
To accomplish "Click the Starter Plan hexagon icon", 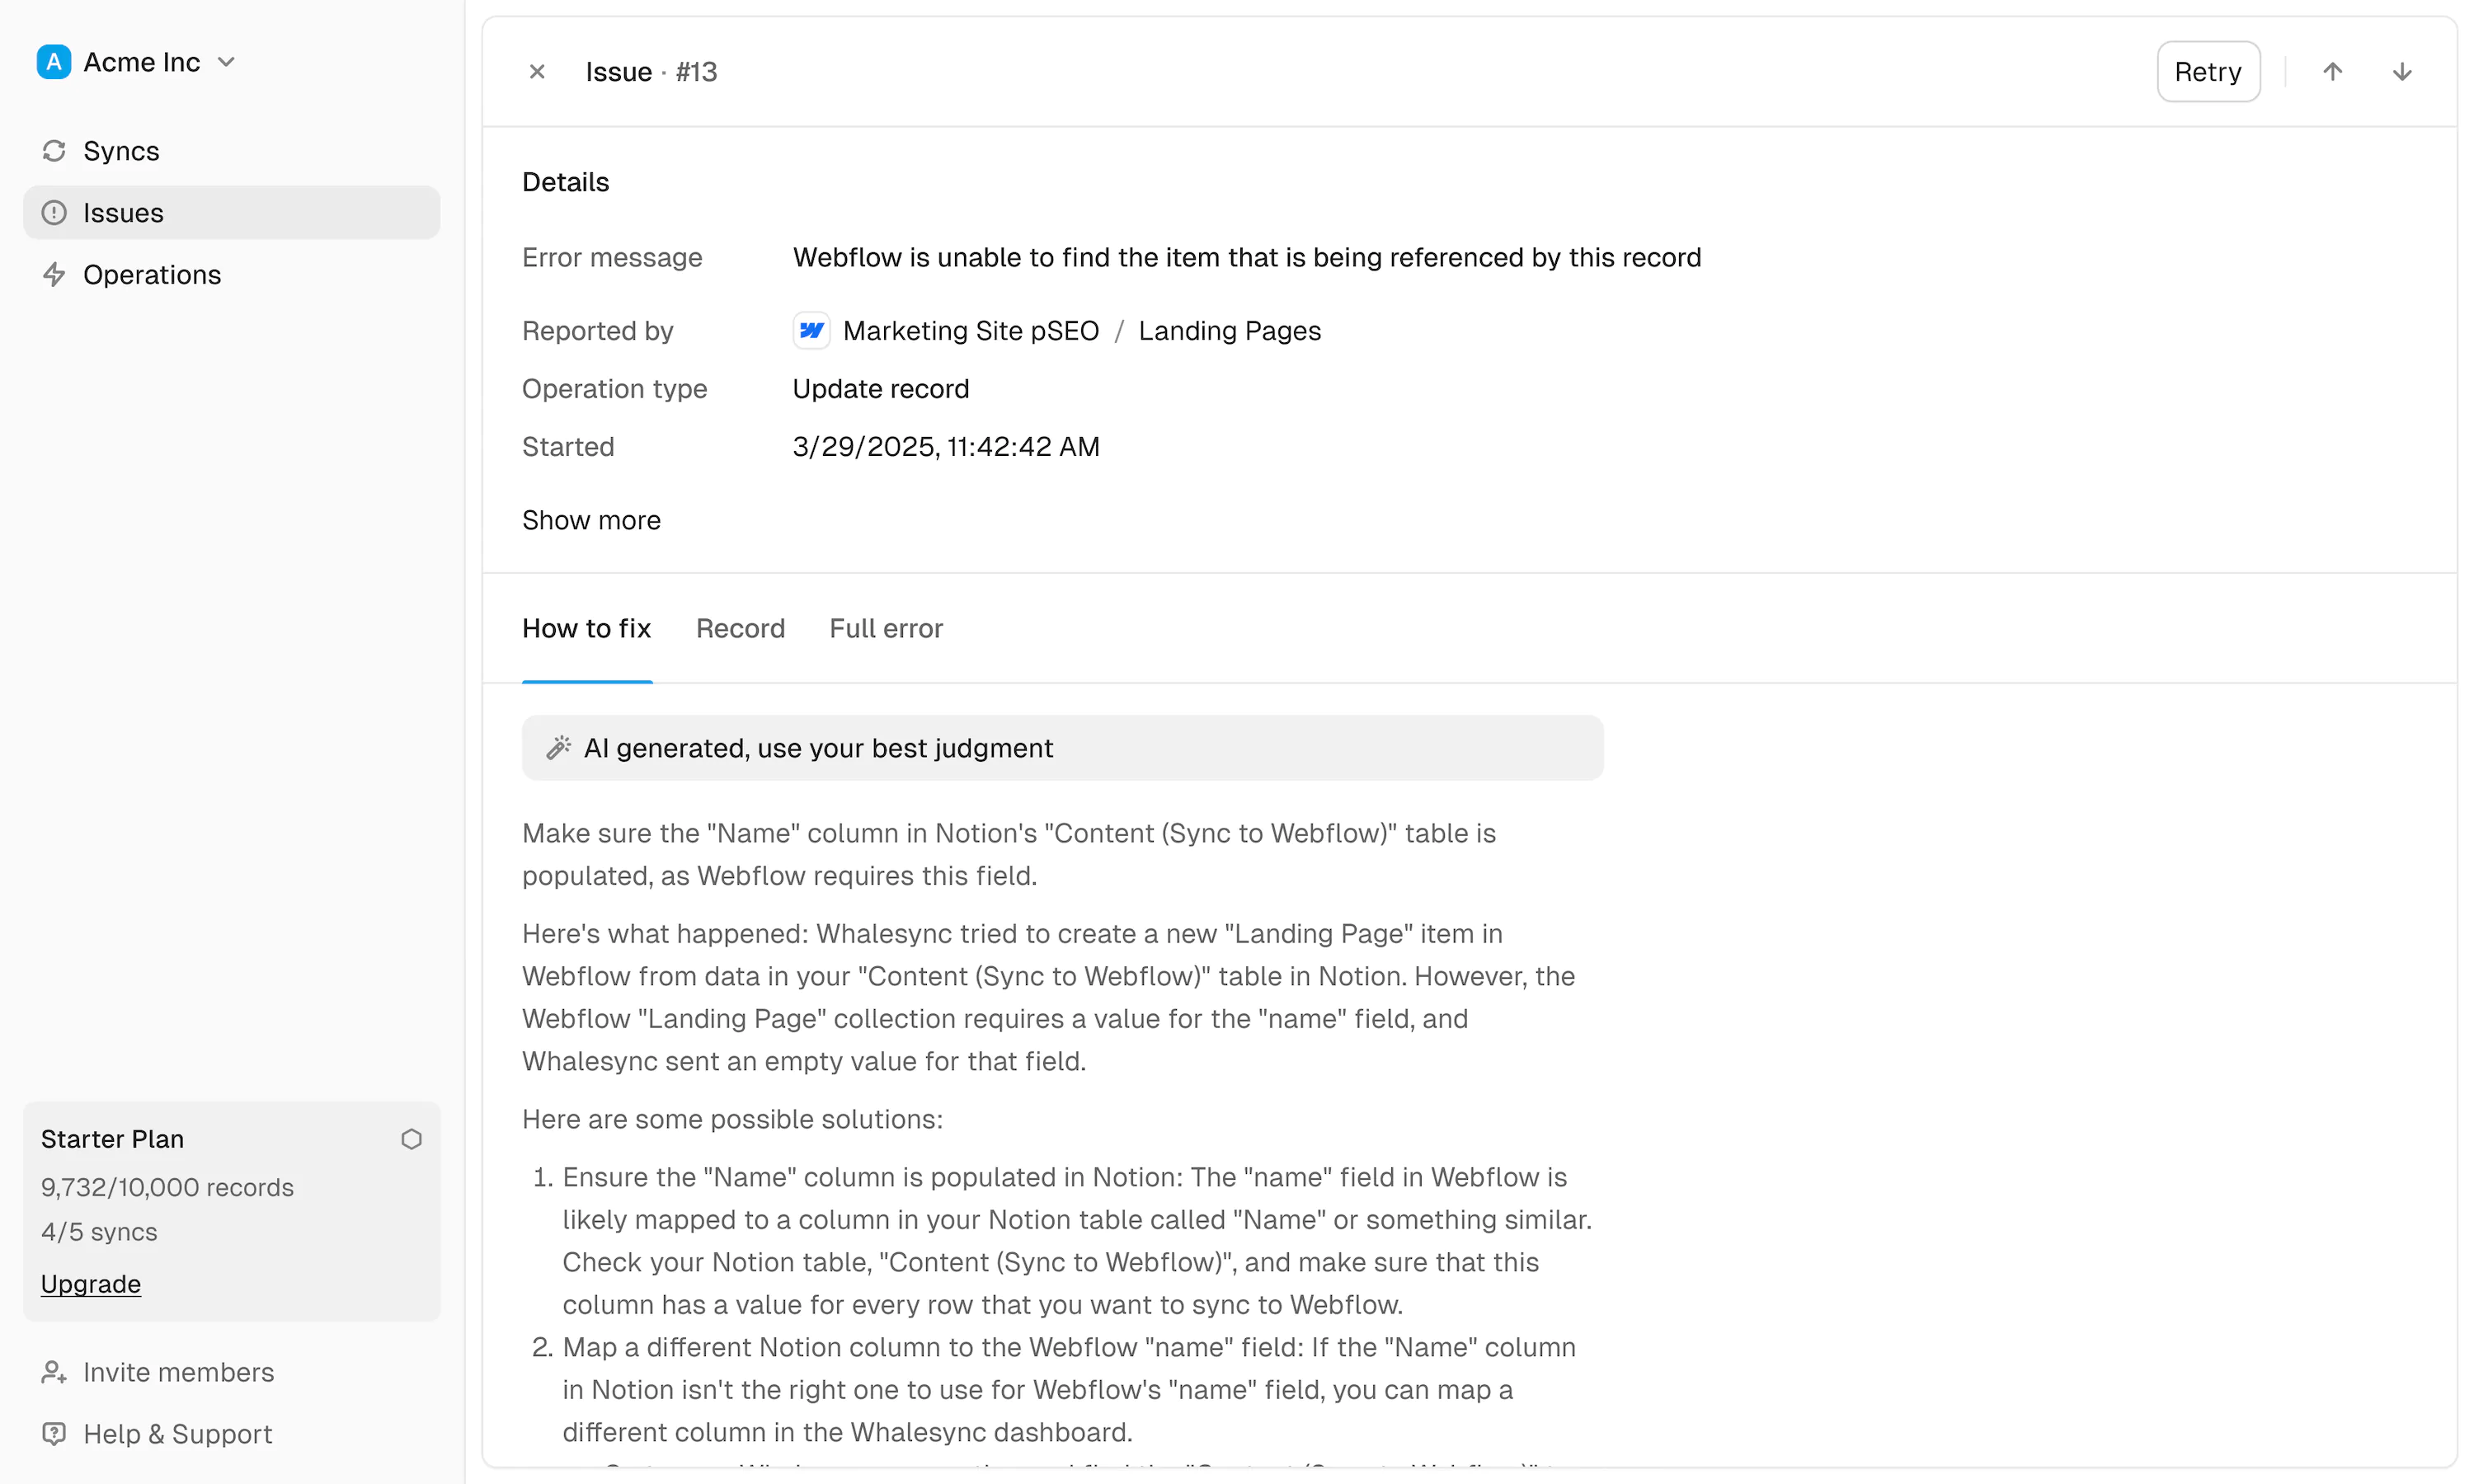I will tap(411, 1140).
